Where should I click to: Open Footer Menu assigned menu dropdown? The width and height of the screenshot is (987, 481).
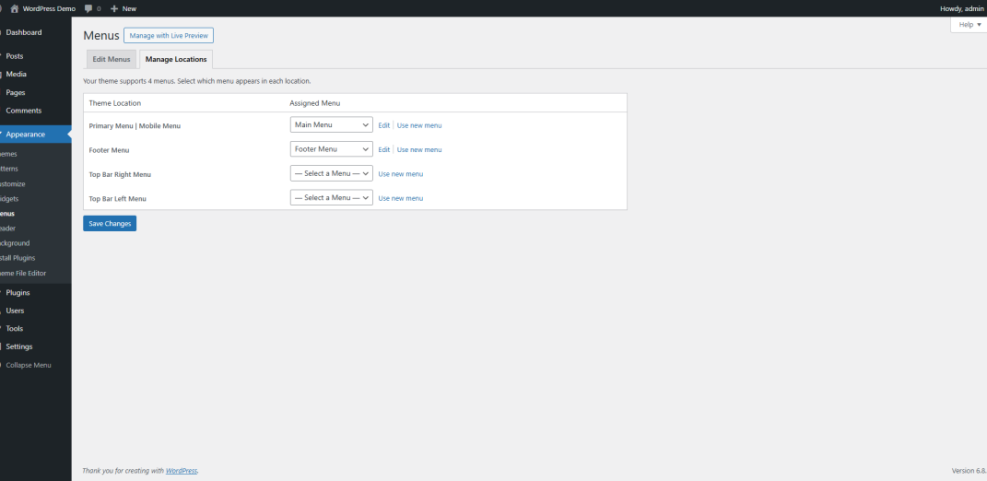point(331,149)
